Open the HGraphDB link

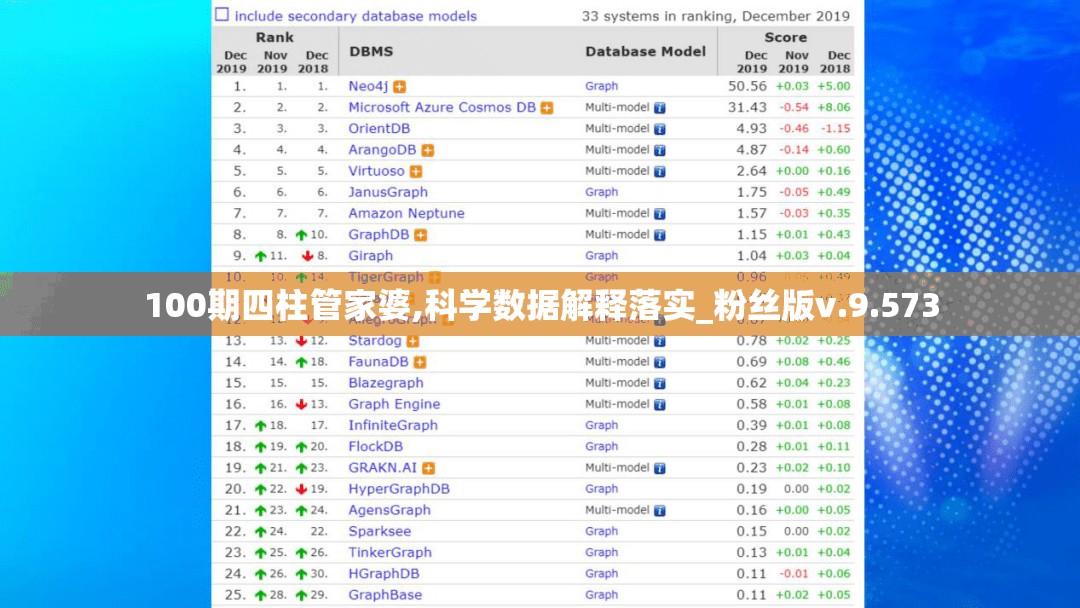click(x=384, y=574)
